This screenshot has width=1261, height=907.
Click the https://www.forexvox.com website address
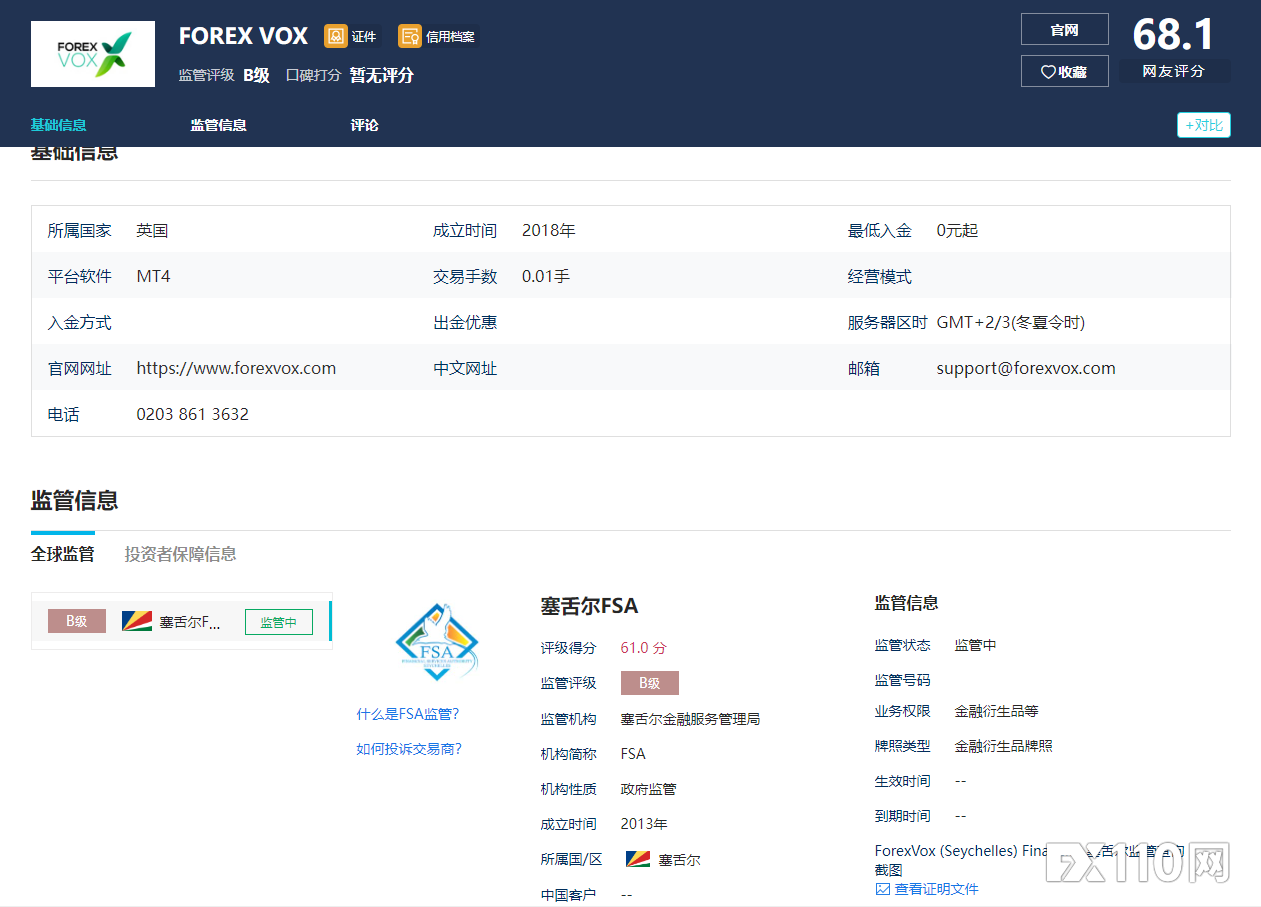click(235, 368)
